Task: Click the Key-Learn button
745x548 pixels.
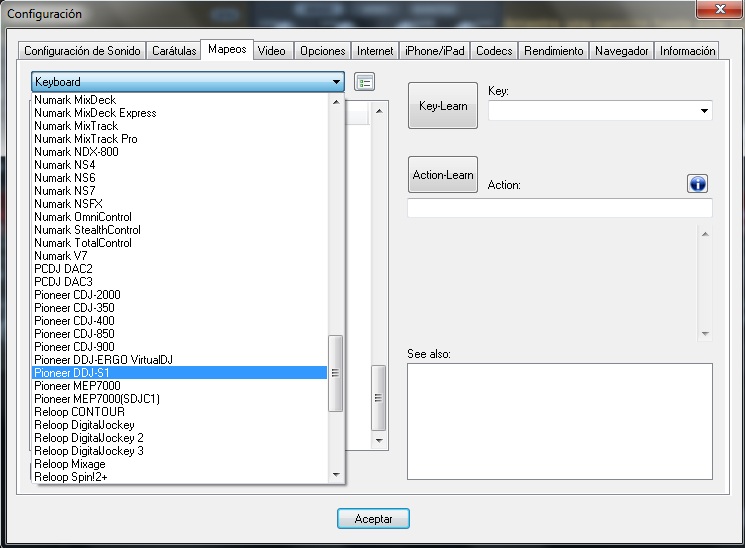Action: pos(443,106)
